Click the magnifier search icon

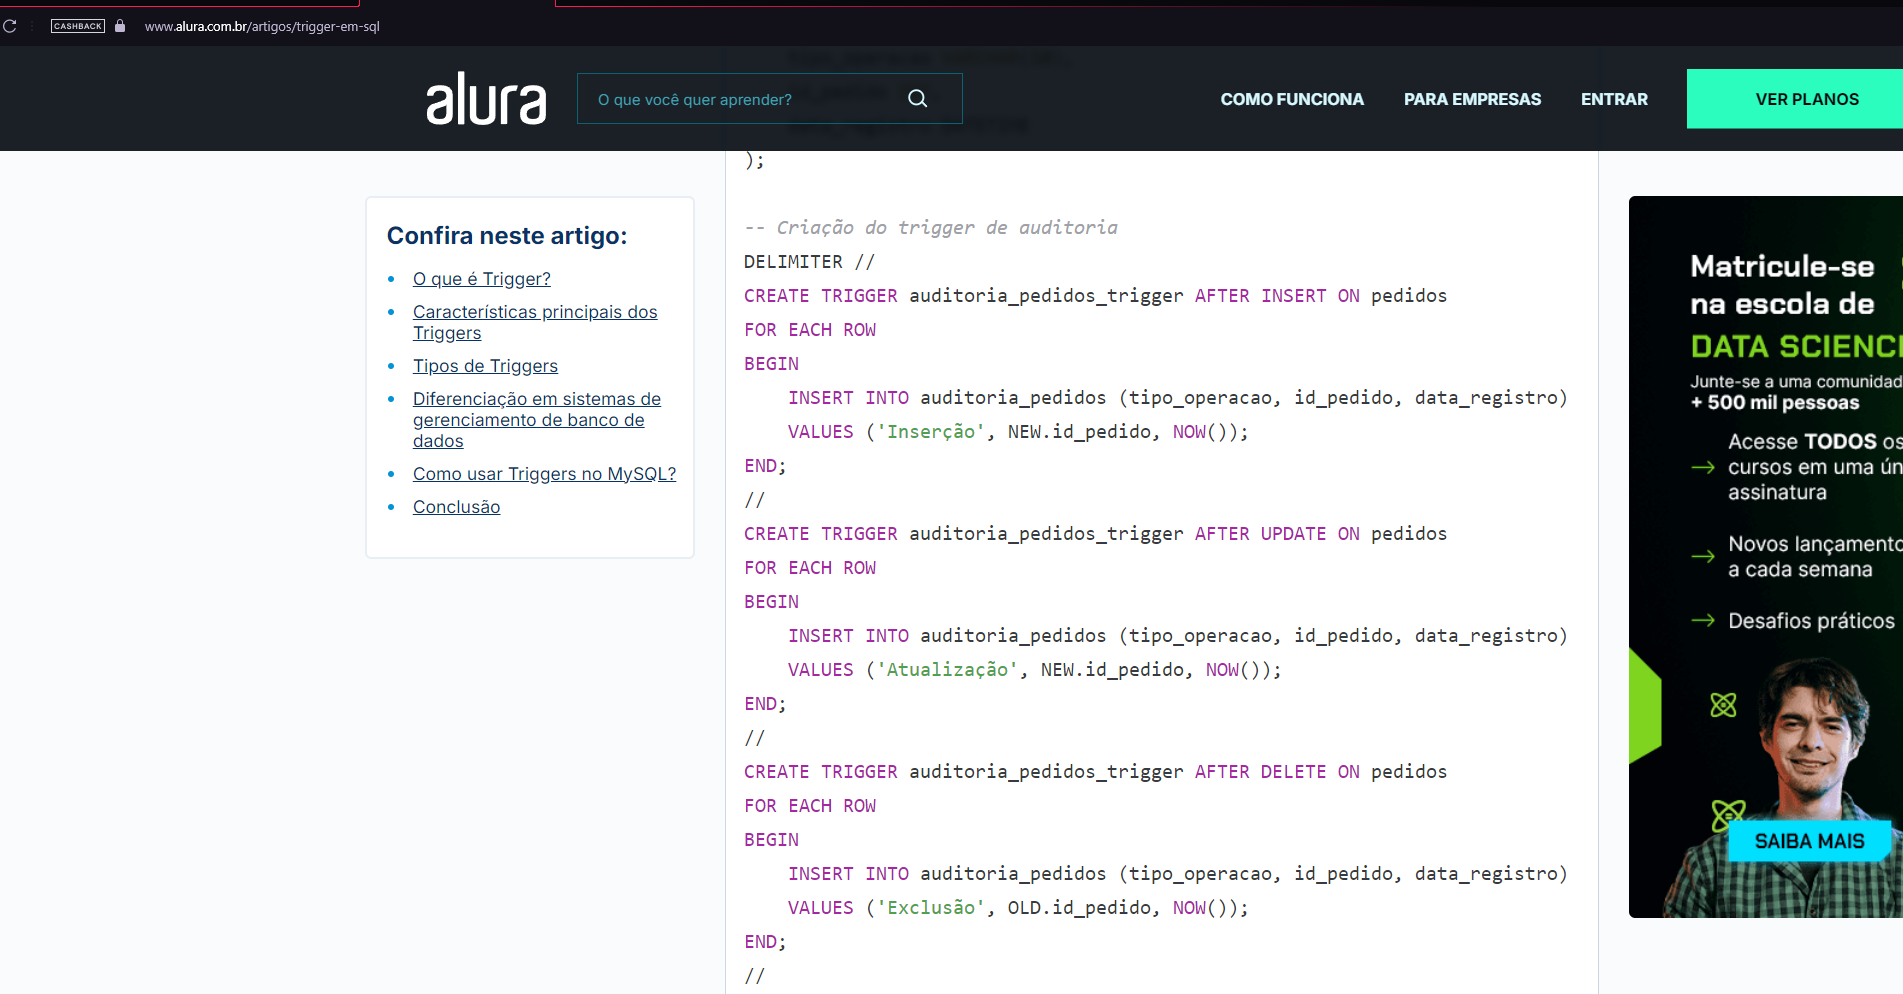[917, 99]
